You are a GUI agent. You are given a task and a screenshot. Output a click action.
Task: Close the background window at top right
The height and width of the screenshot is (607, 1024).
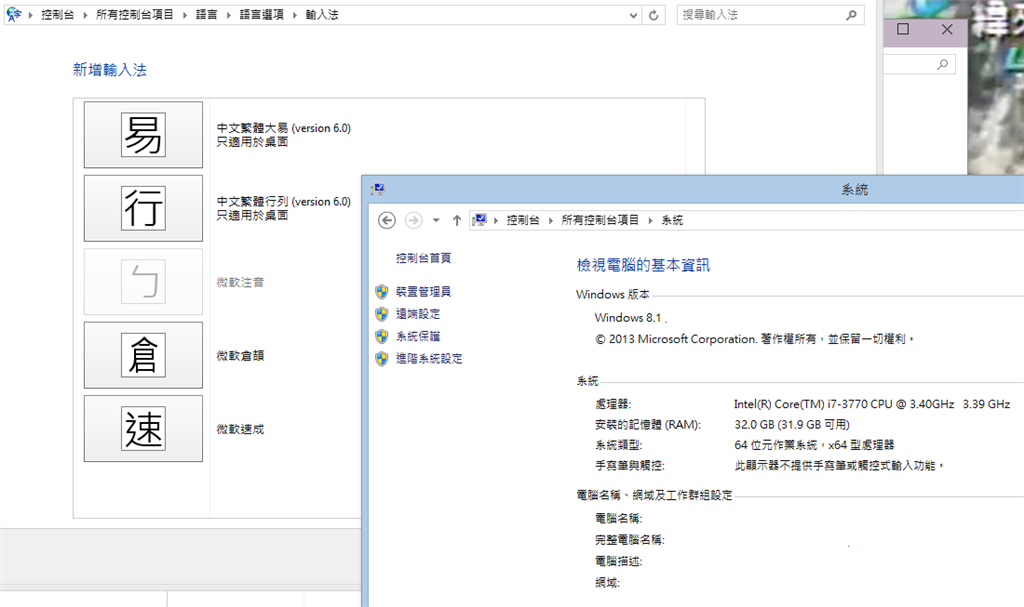[947, 29]
